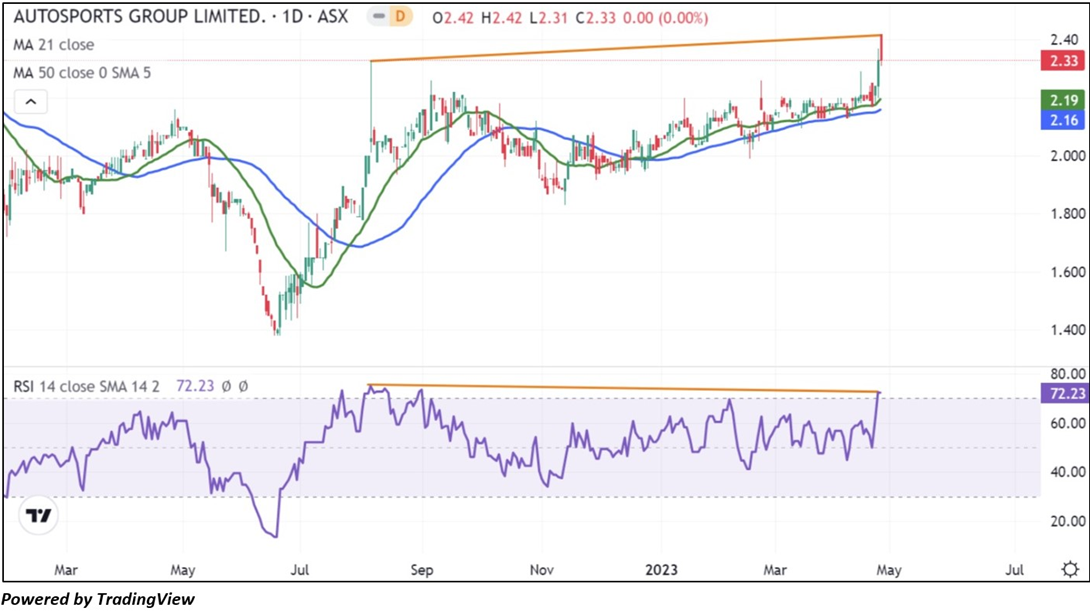Click the dash indicator beside the D icon
The width and height of the screenshot is (1090, 611).
(x=379, y=16)
